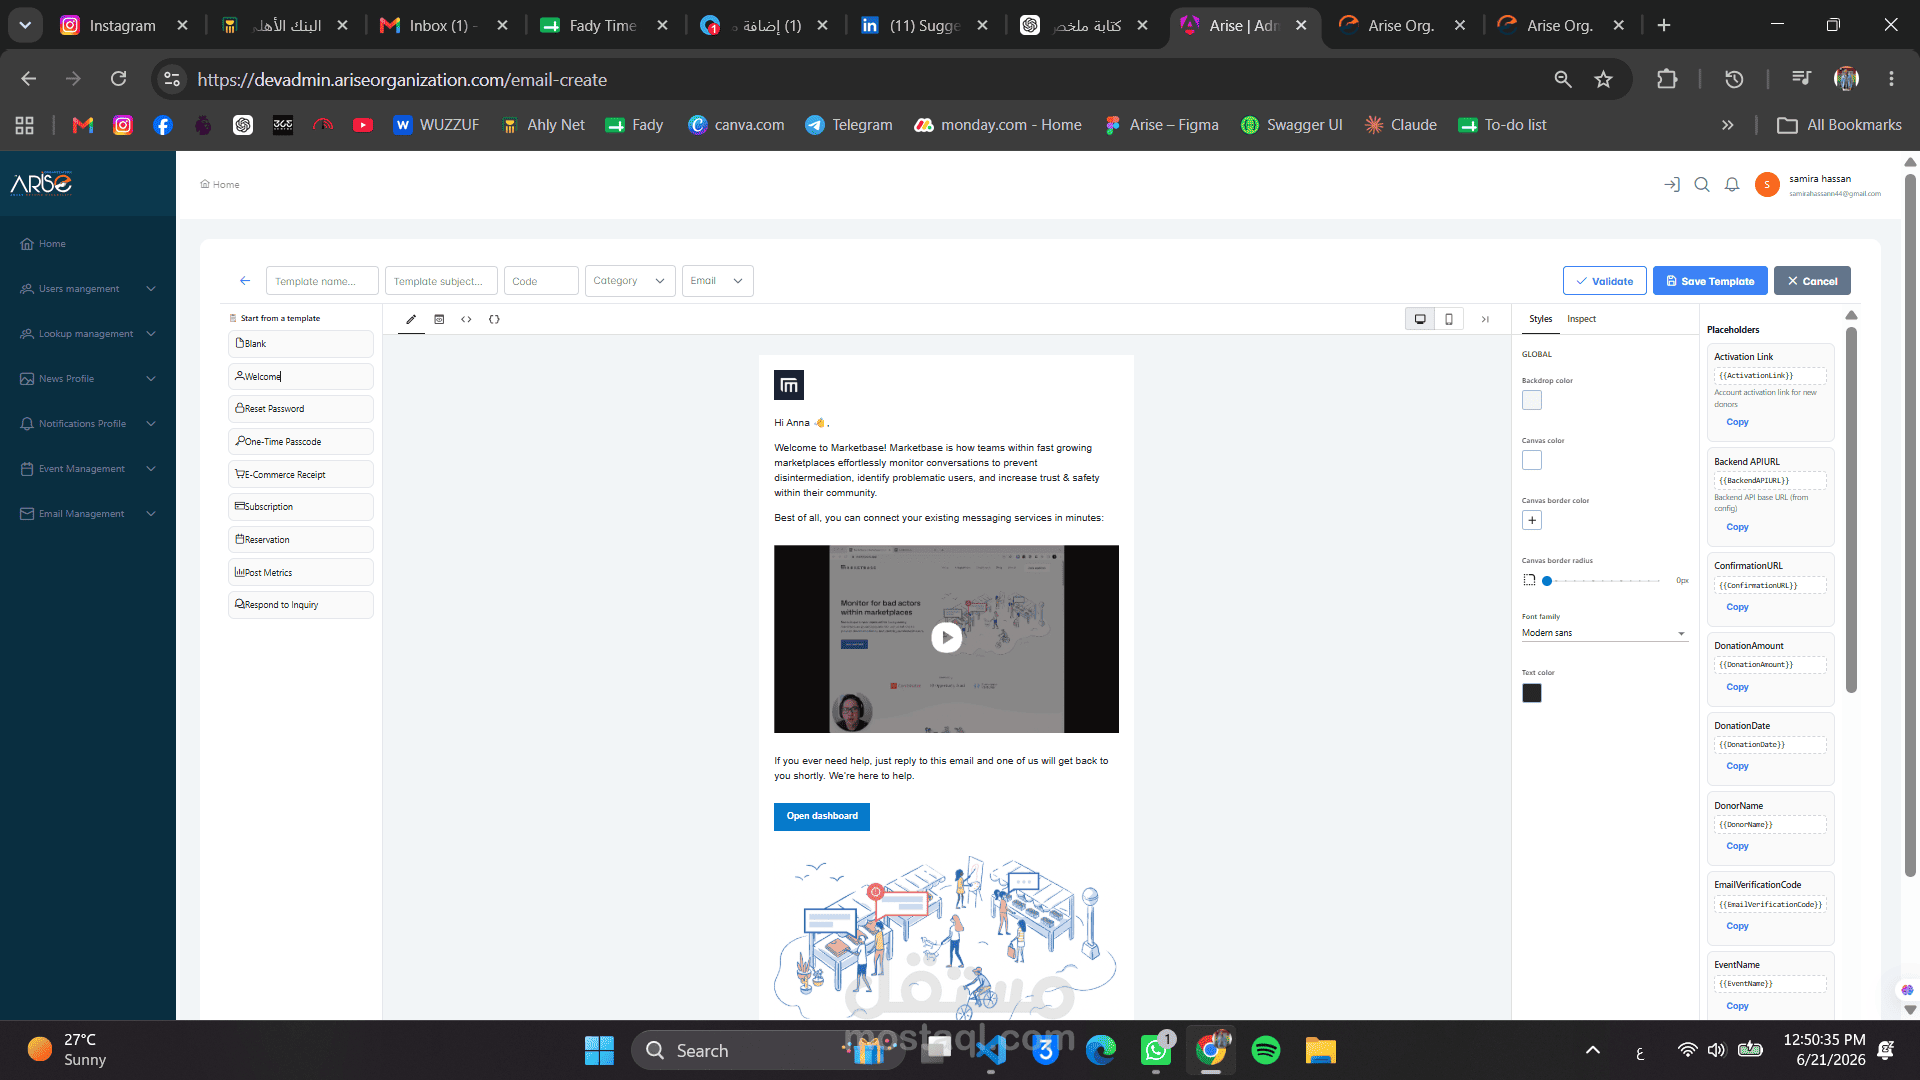
Task: Open the Email type dropdown
Action: (717, 281)
